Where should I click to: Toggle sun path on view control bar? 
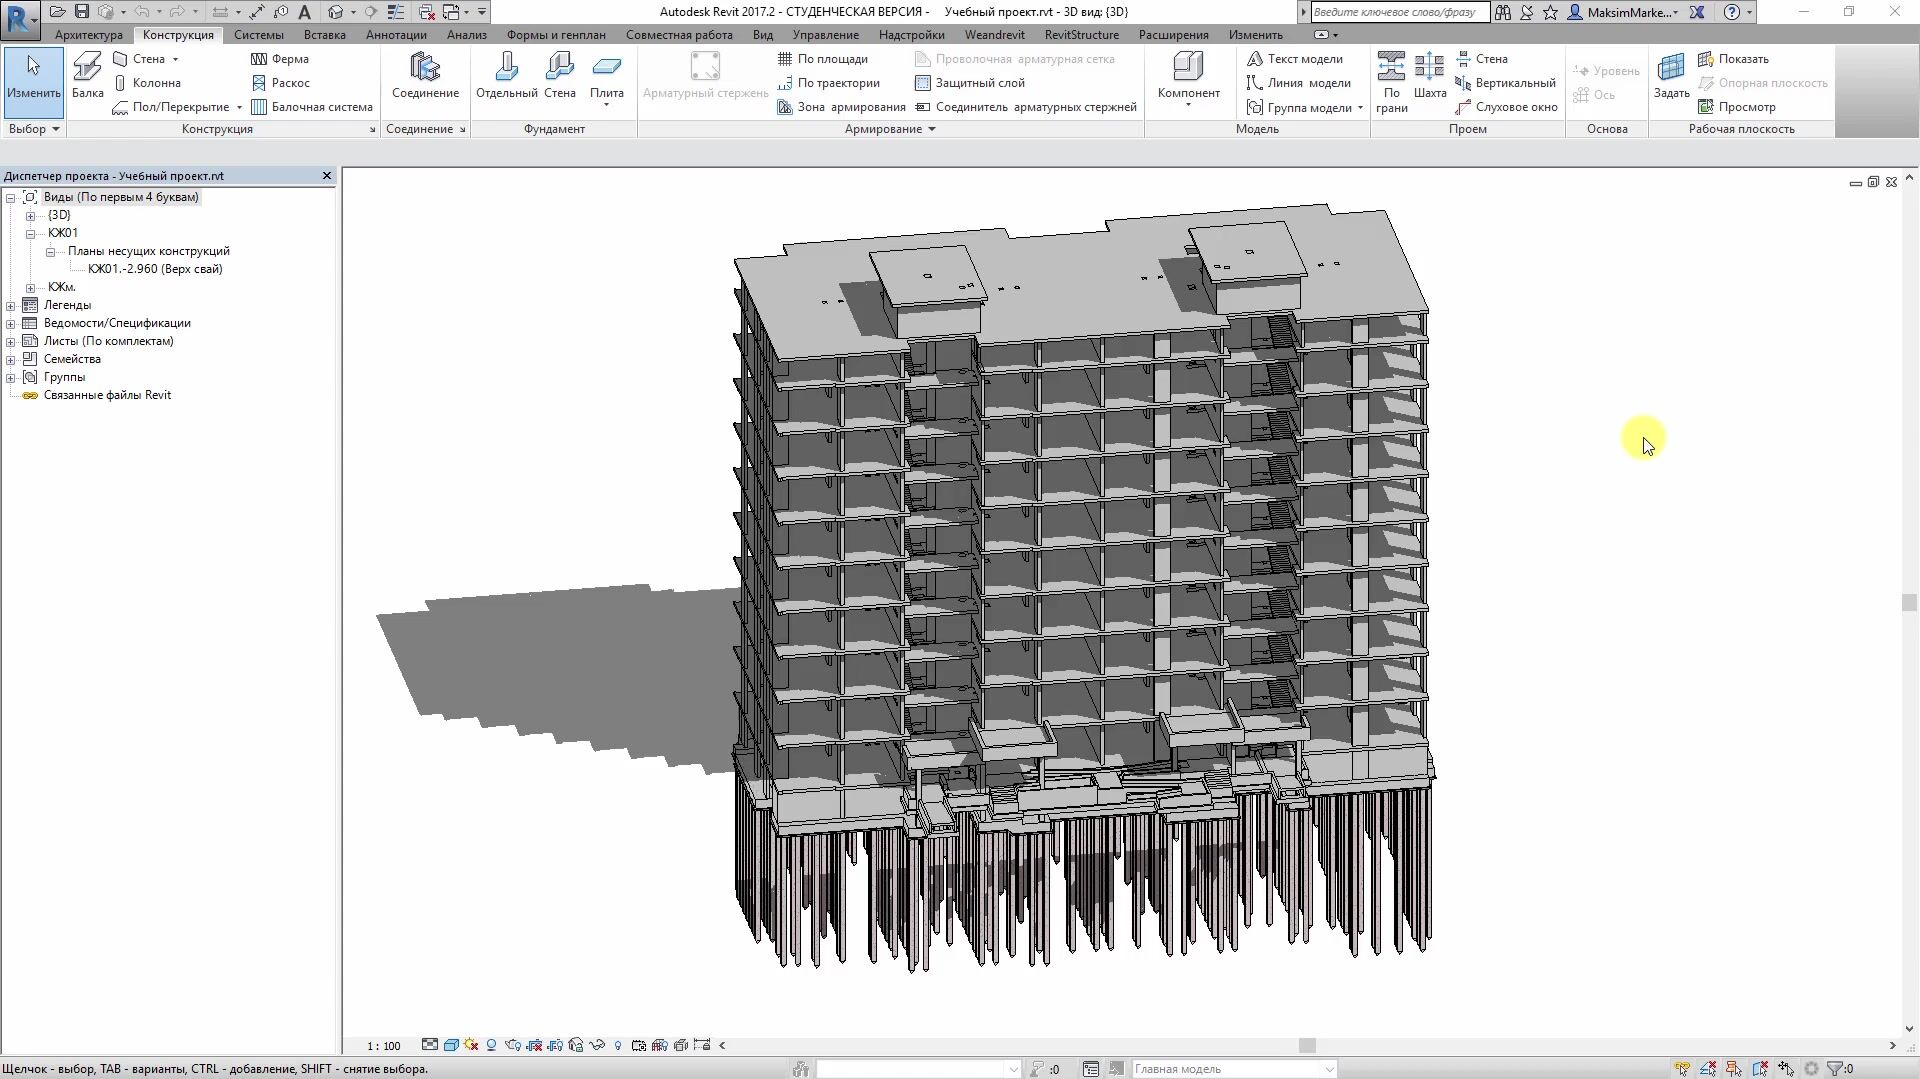click(471, 1045)
